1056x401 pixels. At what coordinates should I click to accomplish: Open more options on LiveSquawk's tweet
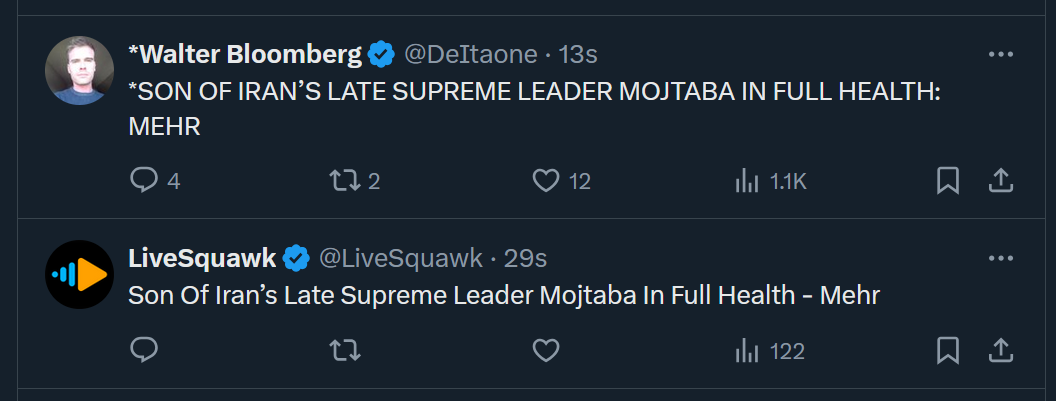(1001, 258)
